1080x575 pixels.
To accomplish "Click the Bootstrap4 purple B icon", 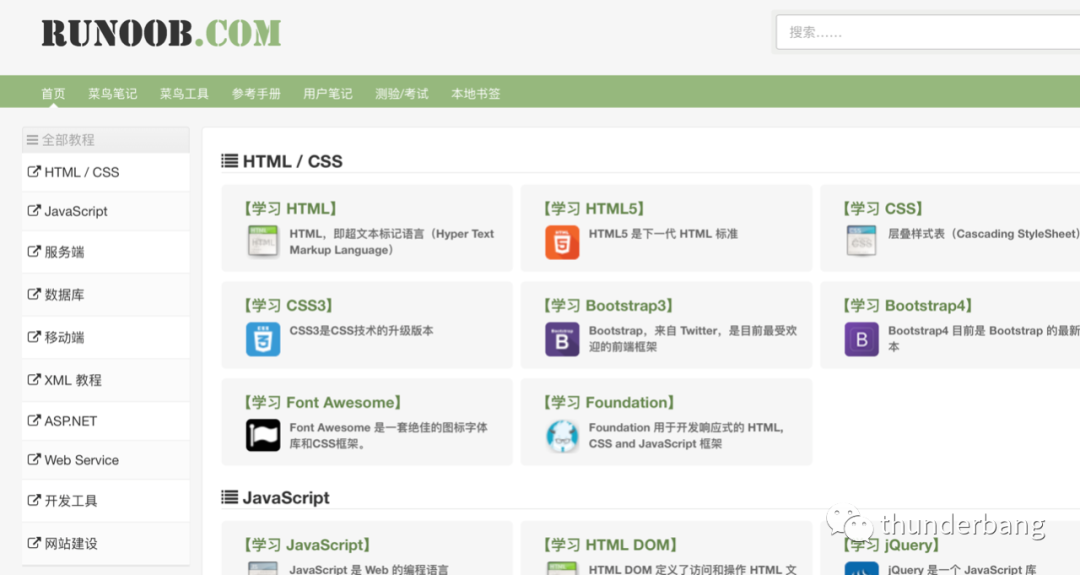I will point(861,339).
